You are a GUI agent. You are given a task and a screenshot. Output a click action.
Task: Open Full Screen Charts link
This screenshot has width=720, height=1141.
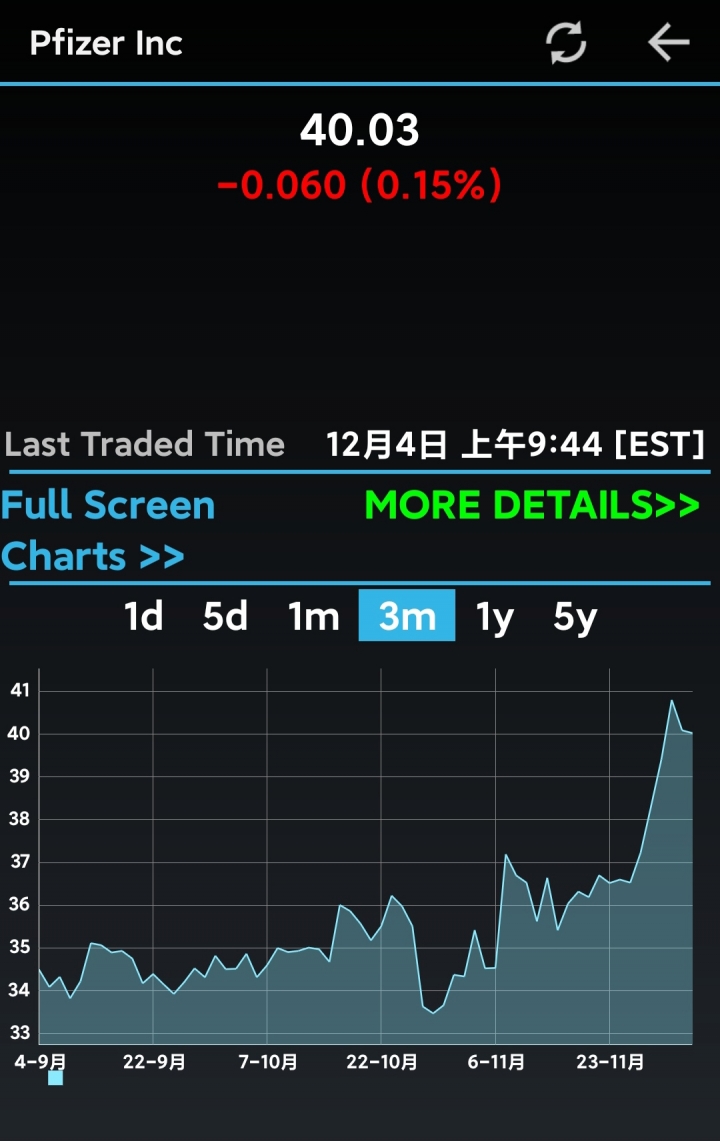coord(108,530)
